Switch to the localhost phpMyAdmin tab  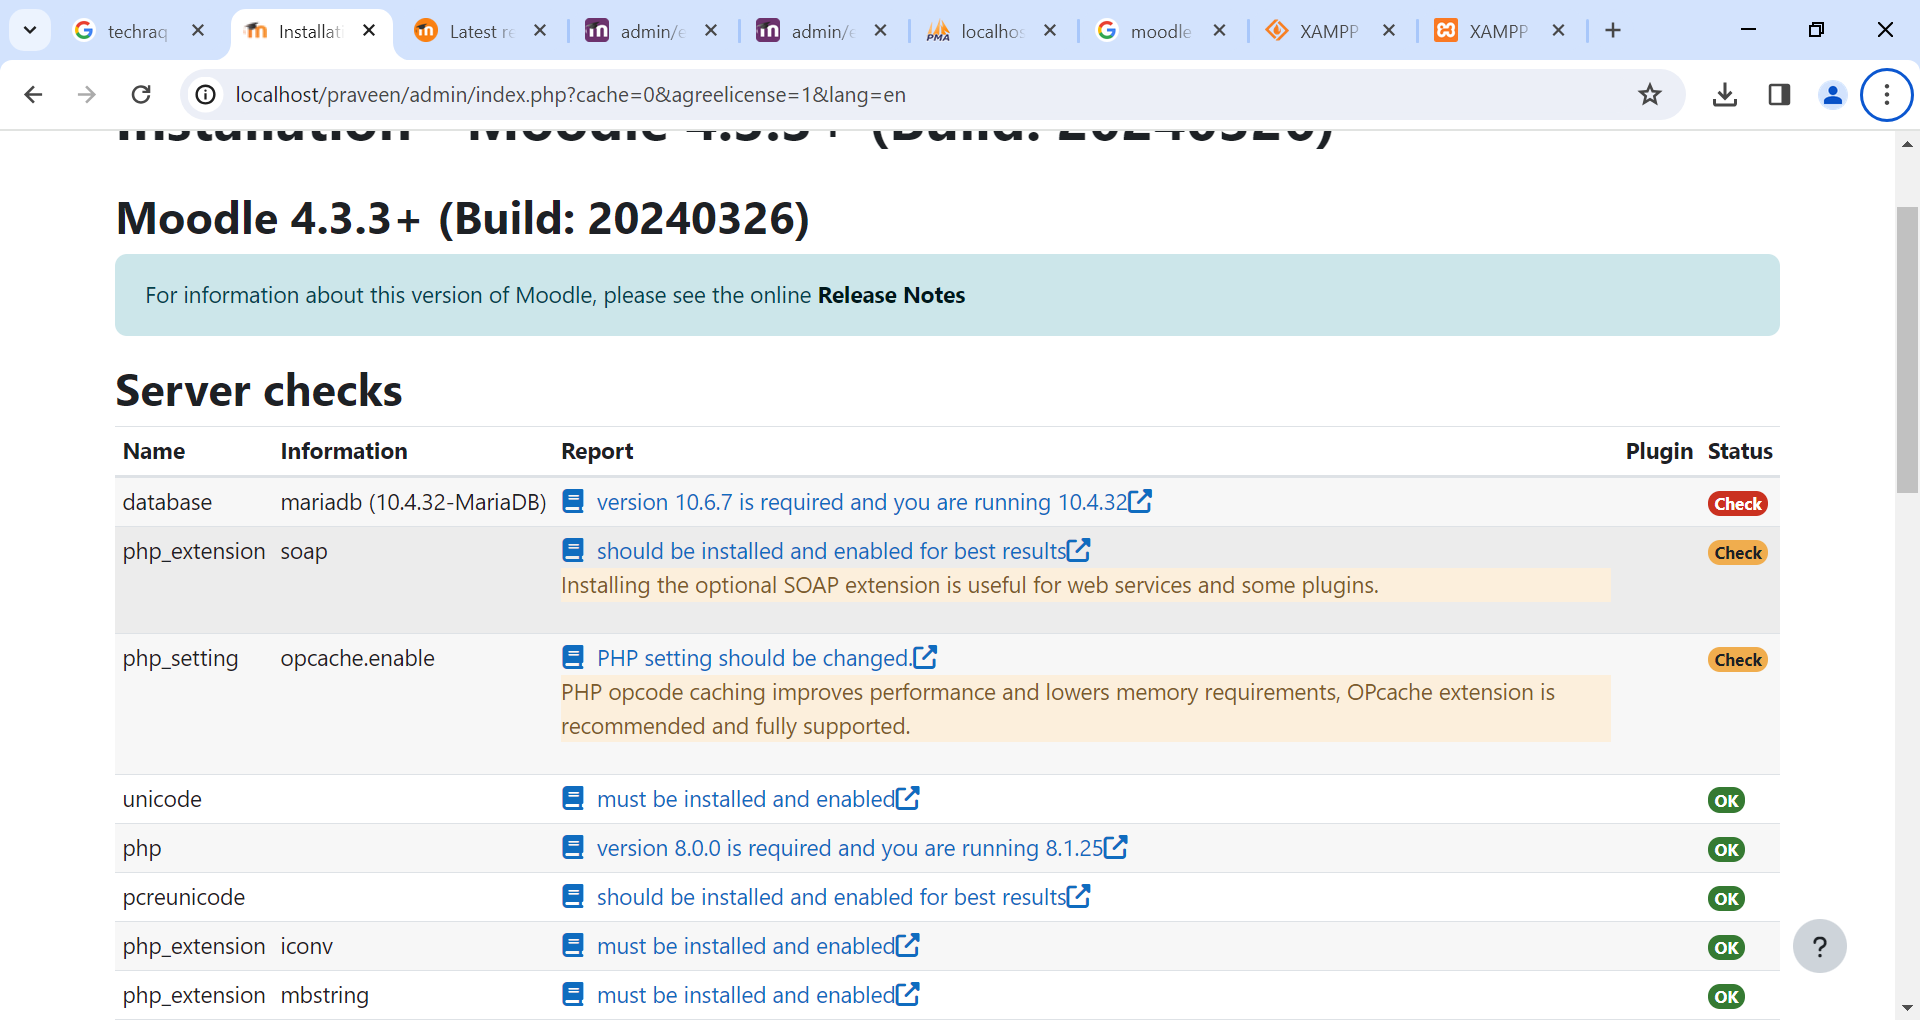click(990, 31)
